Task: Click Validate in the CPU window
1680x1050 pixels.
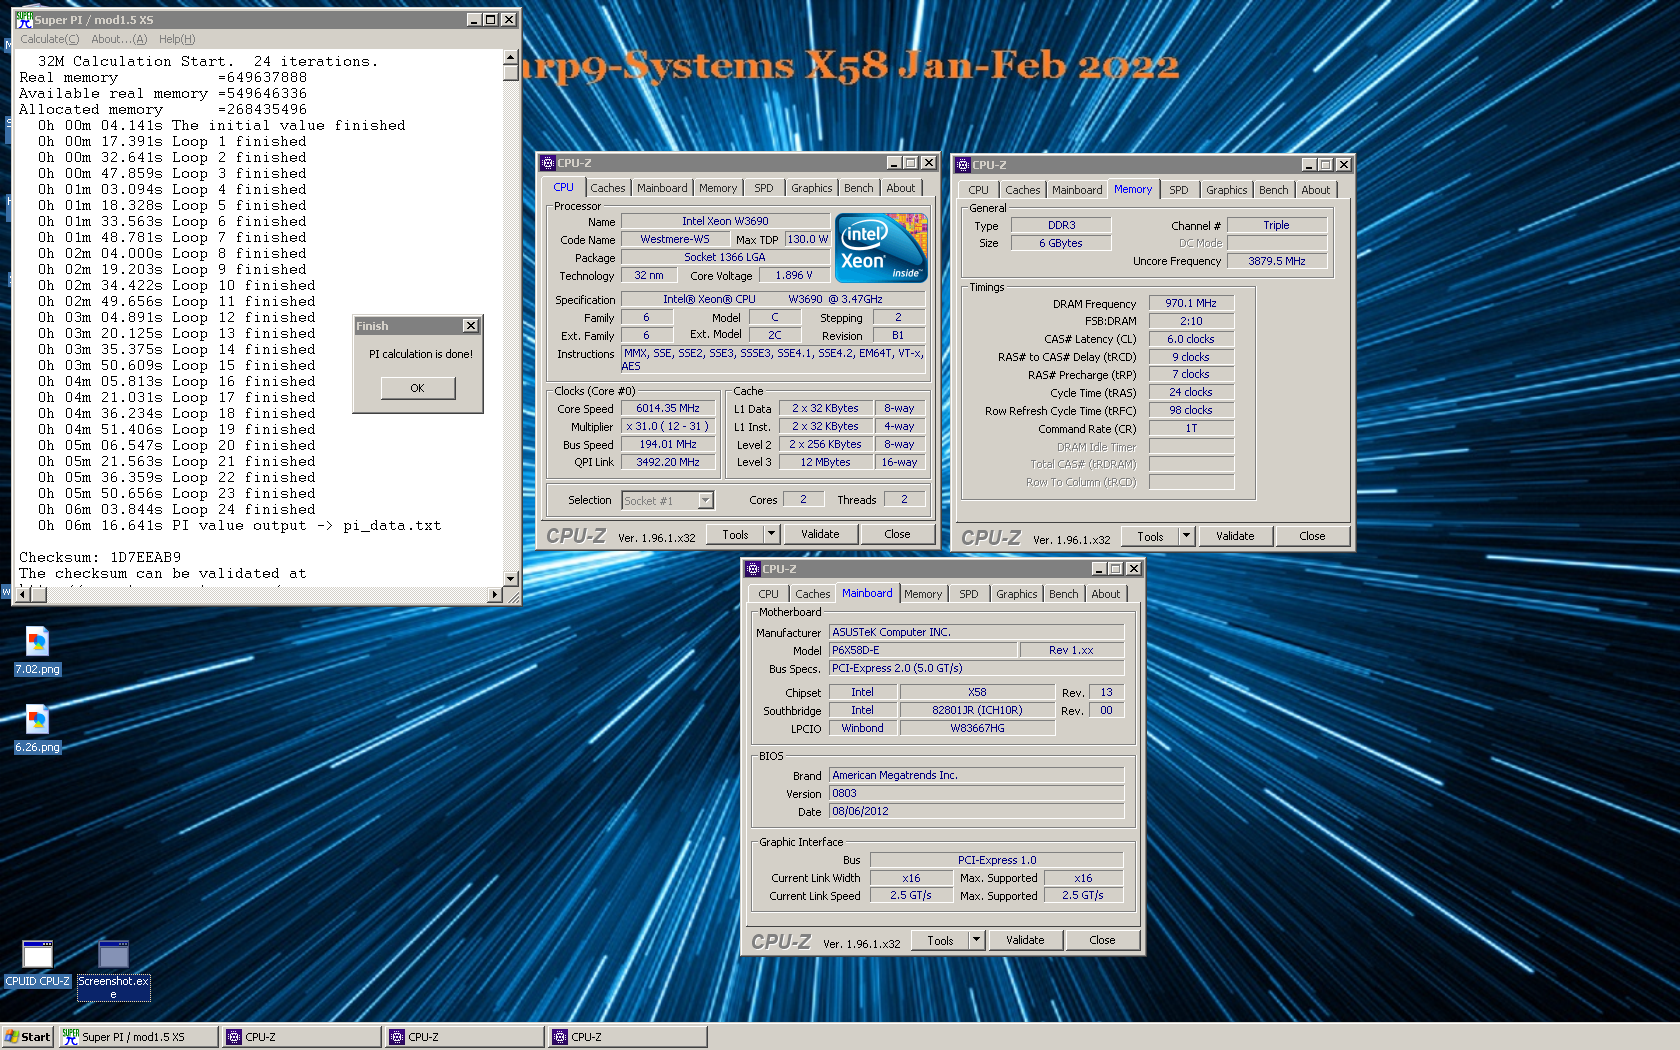Action: 820,535
